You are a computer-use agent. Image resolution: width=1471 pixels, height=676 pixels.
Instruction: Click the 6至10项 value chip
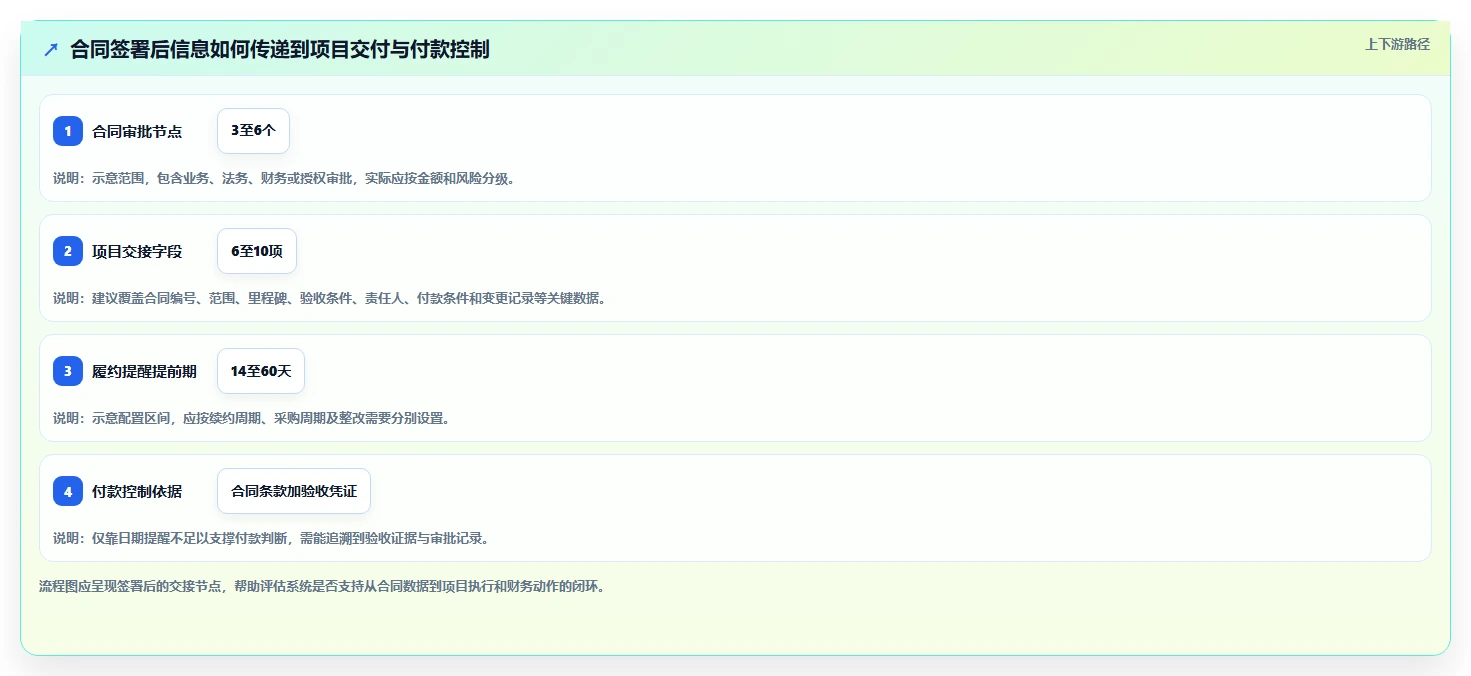(x=257, y=251)
